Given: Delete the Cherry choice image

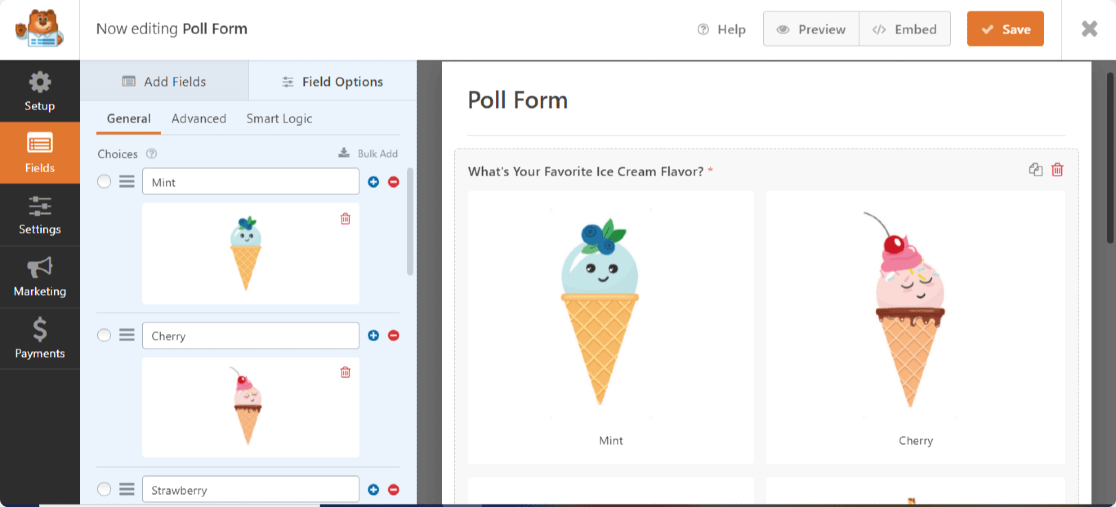Looking at the screenshot, I should pos(345,372).
